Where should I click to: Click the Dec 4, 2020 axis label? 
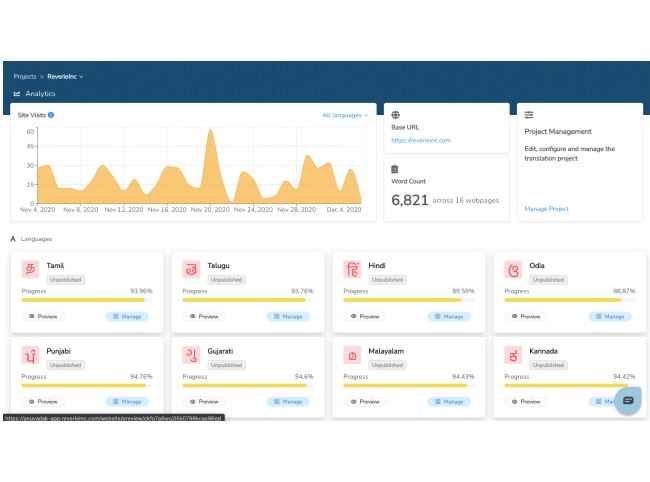(344, 210)
